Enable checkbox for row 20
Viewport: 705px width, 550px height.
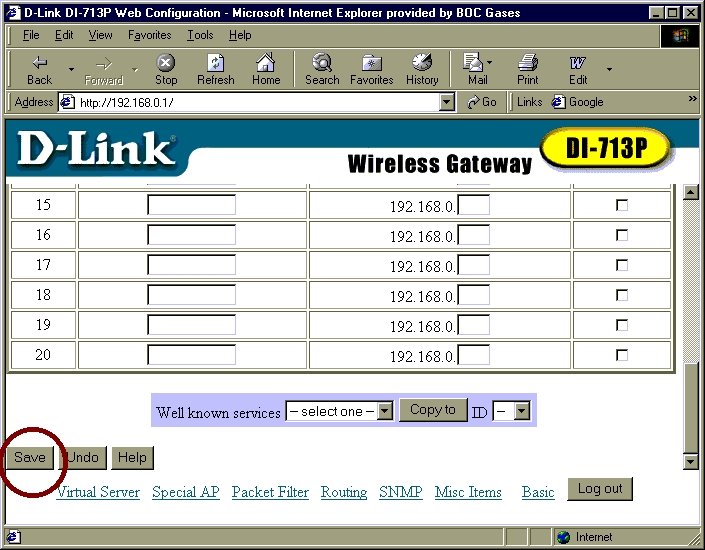pos(622,355)
